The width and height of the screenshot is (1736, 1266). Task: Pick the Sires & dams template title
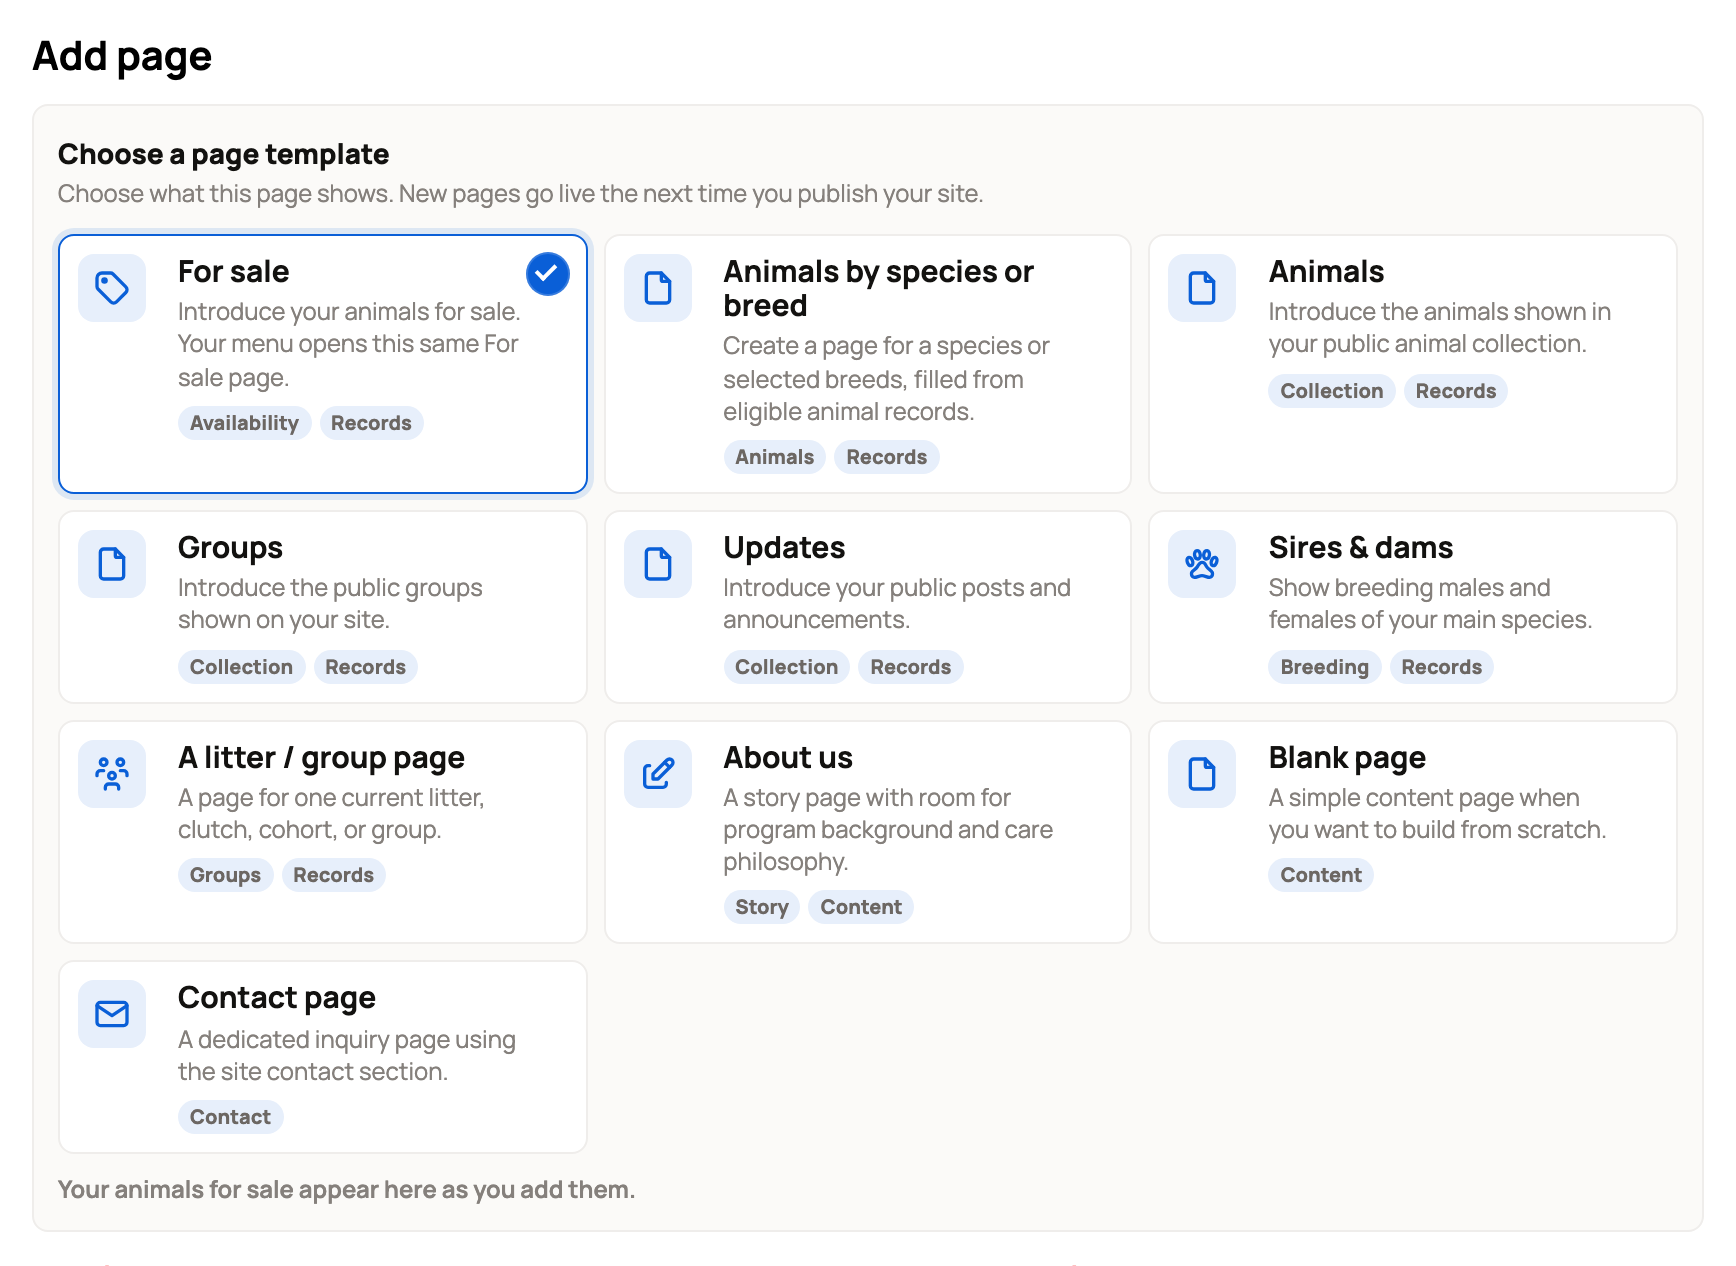point(1361,548)
